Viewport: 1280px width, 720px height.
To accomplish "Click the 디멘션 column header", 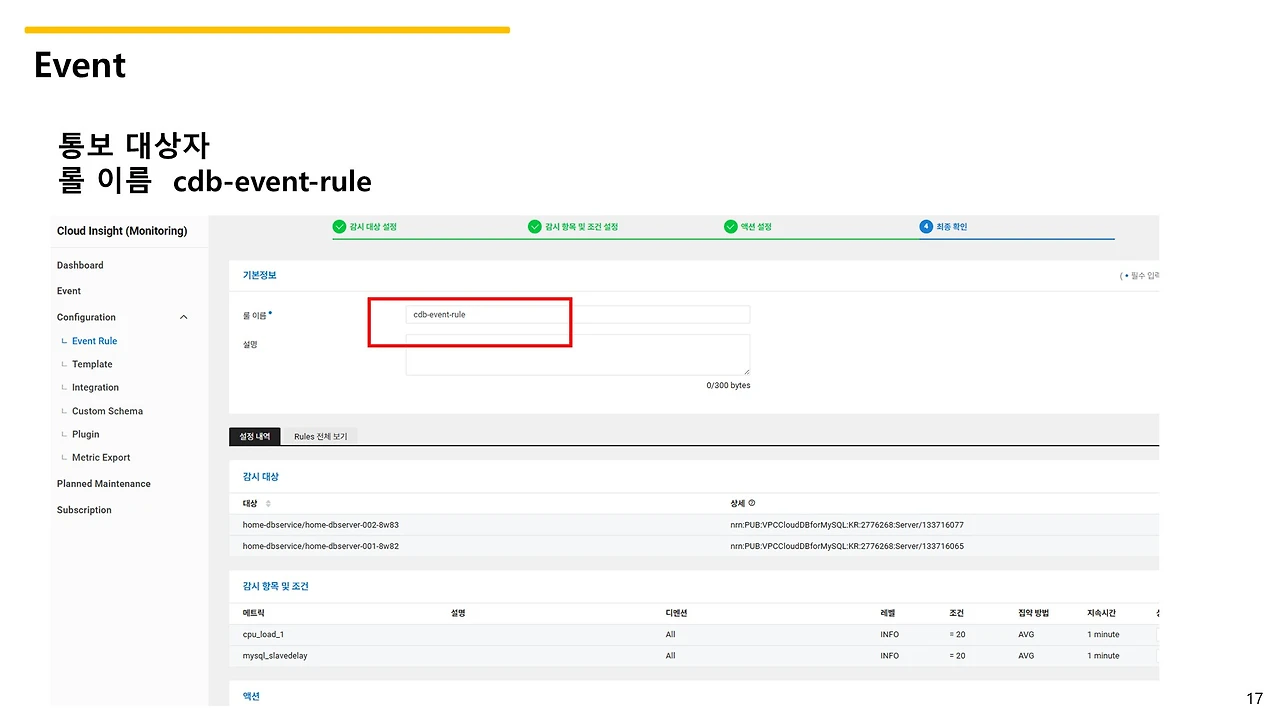I will click(x=676, y=613).
